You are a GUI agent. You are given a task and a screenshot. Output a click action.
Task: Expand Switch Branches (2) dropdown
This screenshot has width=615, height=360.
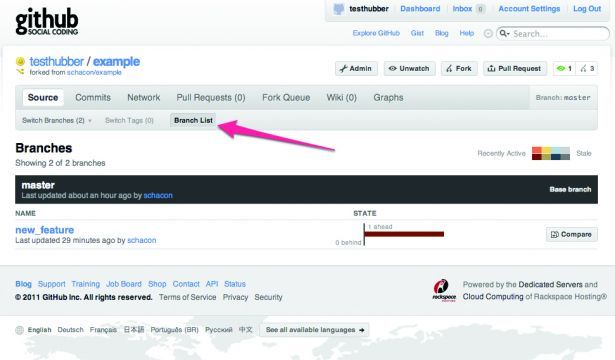(x=57, y=120)
